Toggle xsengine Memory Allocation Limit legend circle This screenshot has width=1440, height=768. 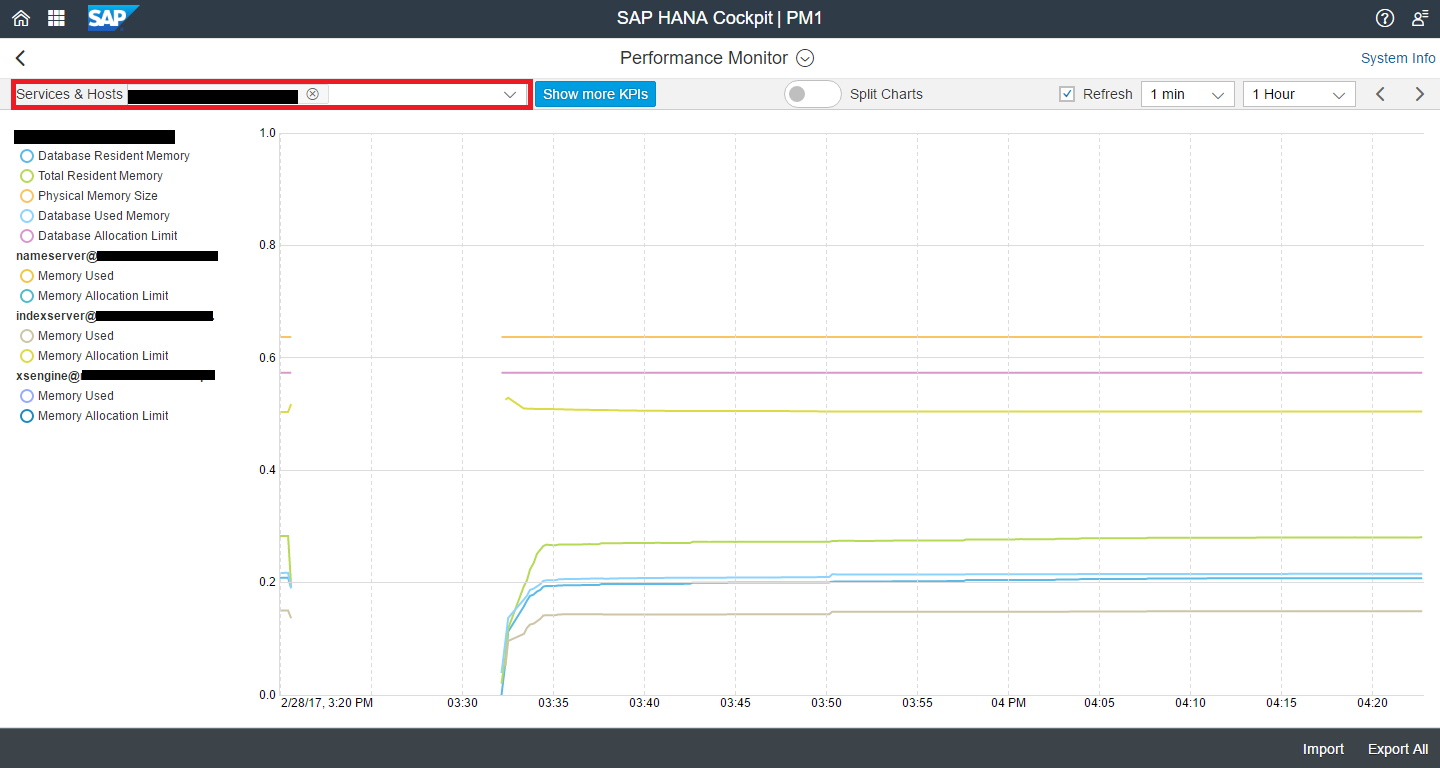27,416
